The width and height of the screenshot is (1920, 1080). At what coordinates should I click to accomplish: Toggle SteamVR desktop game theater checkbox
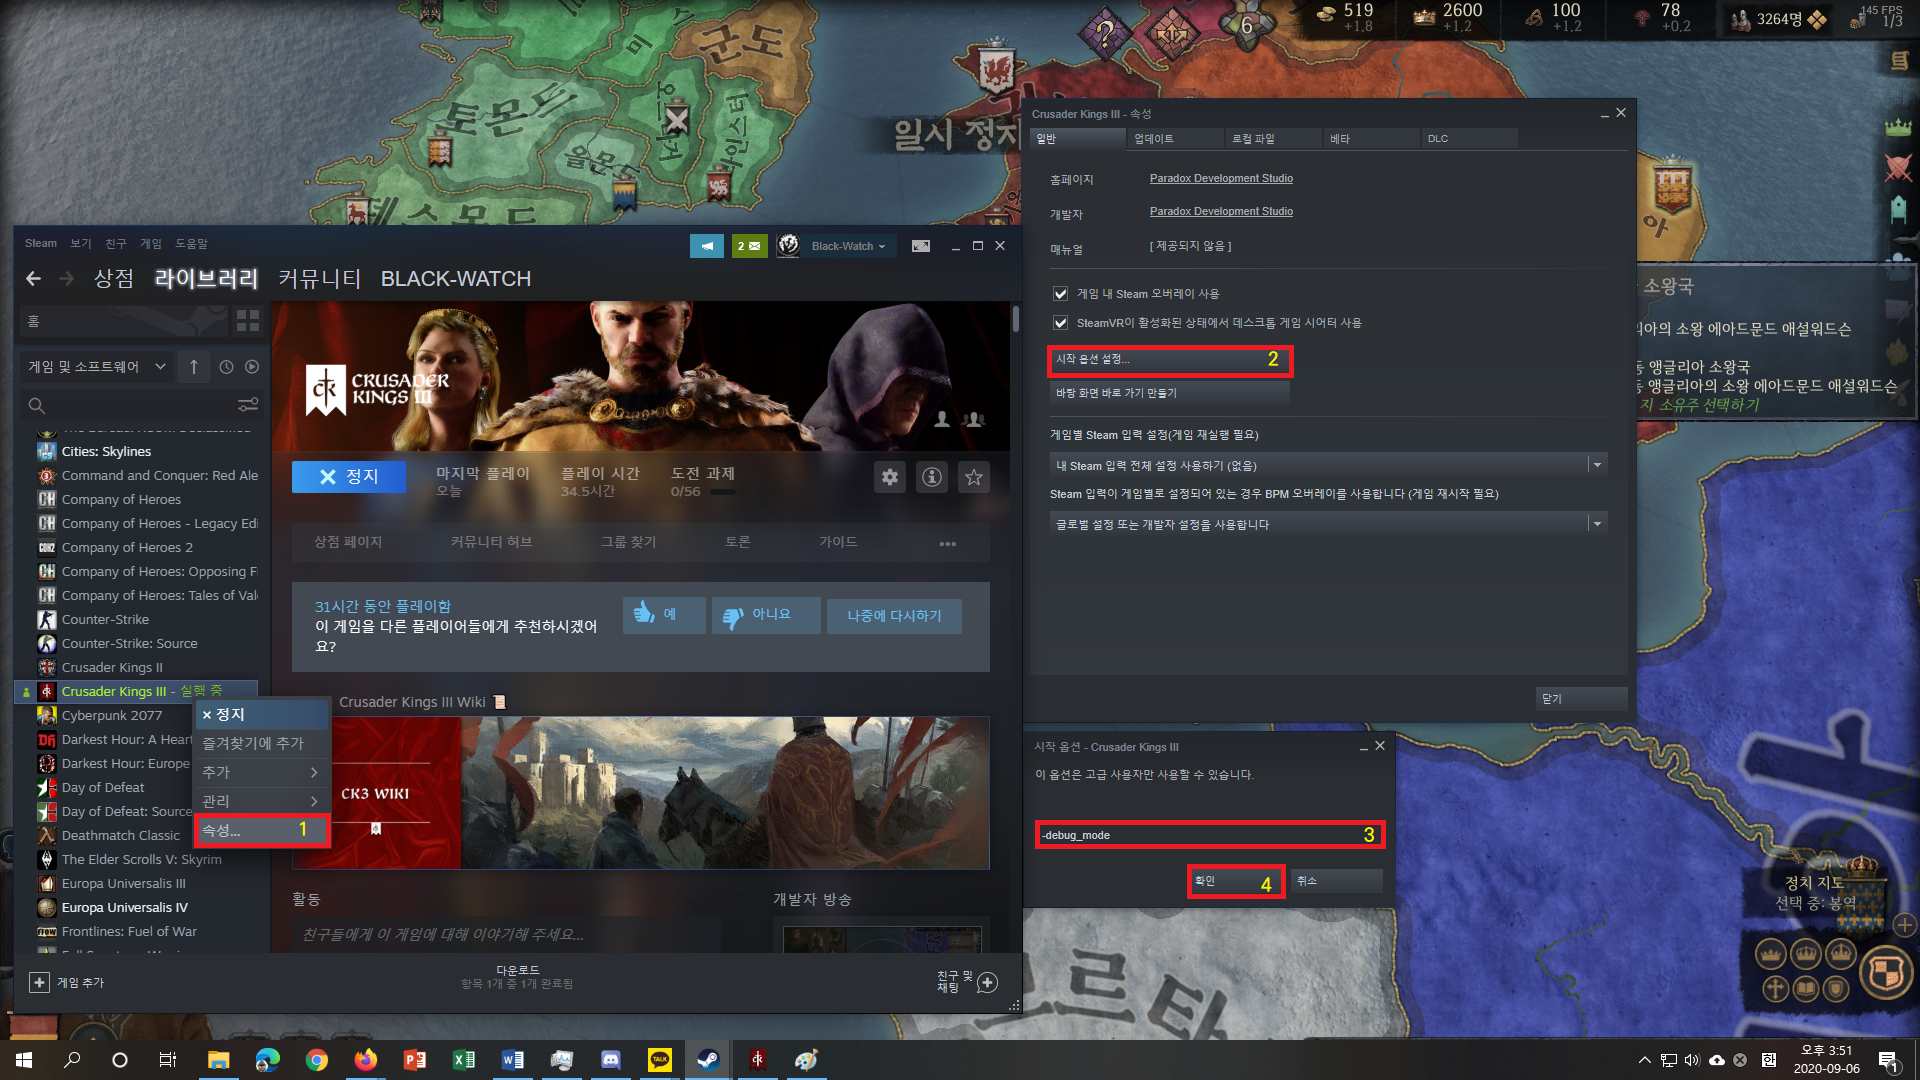(1061, 323)
